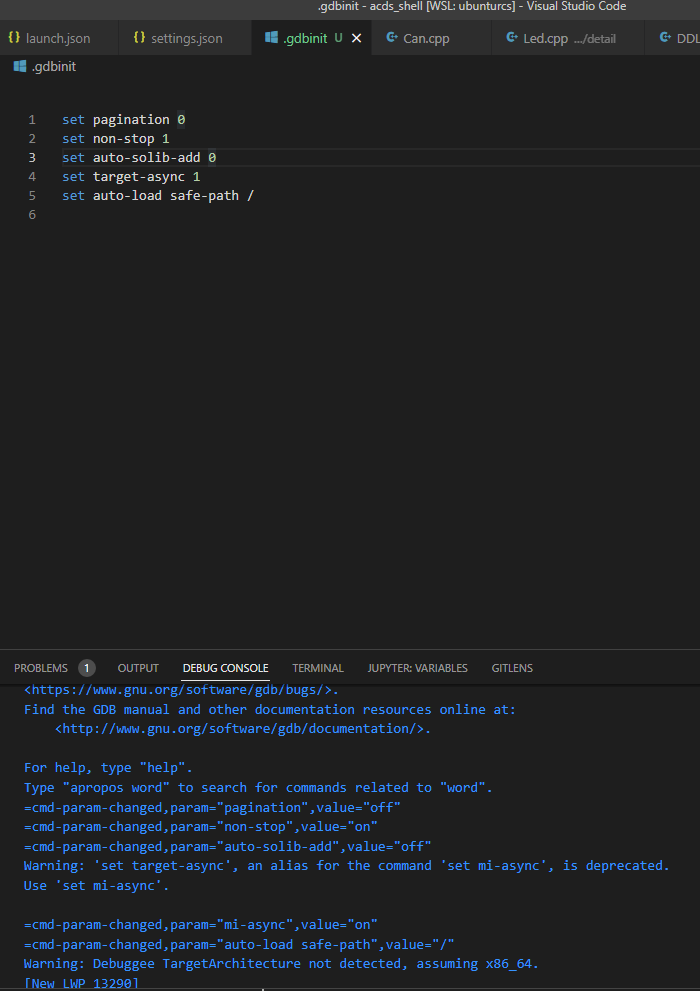Switch to the GitLens panel
This screenshot has width=700, height=991.
click(x=512, y=667)
